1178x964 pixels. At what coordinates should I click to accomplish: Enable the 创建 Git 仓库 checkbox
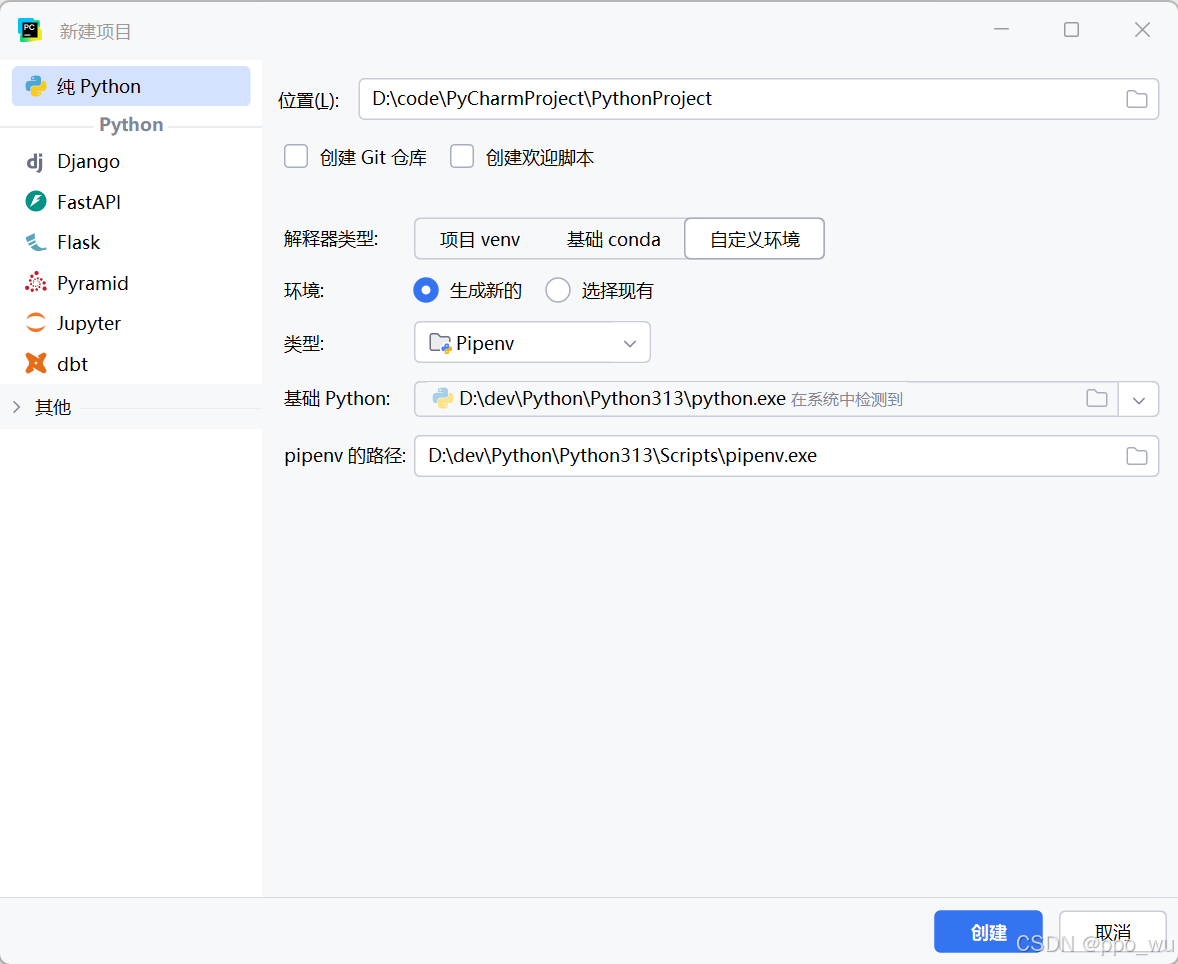click(x=296, y=156)
